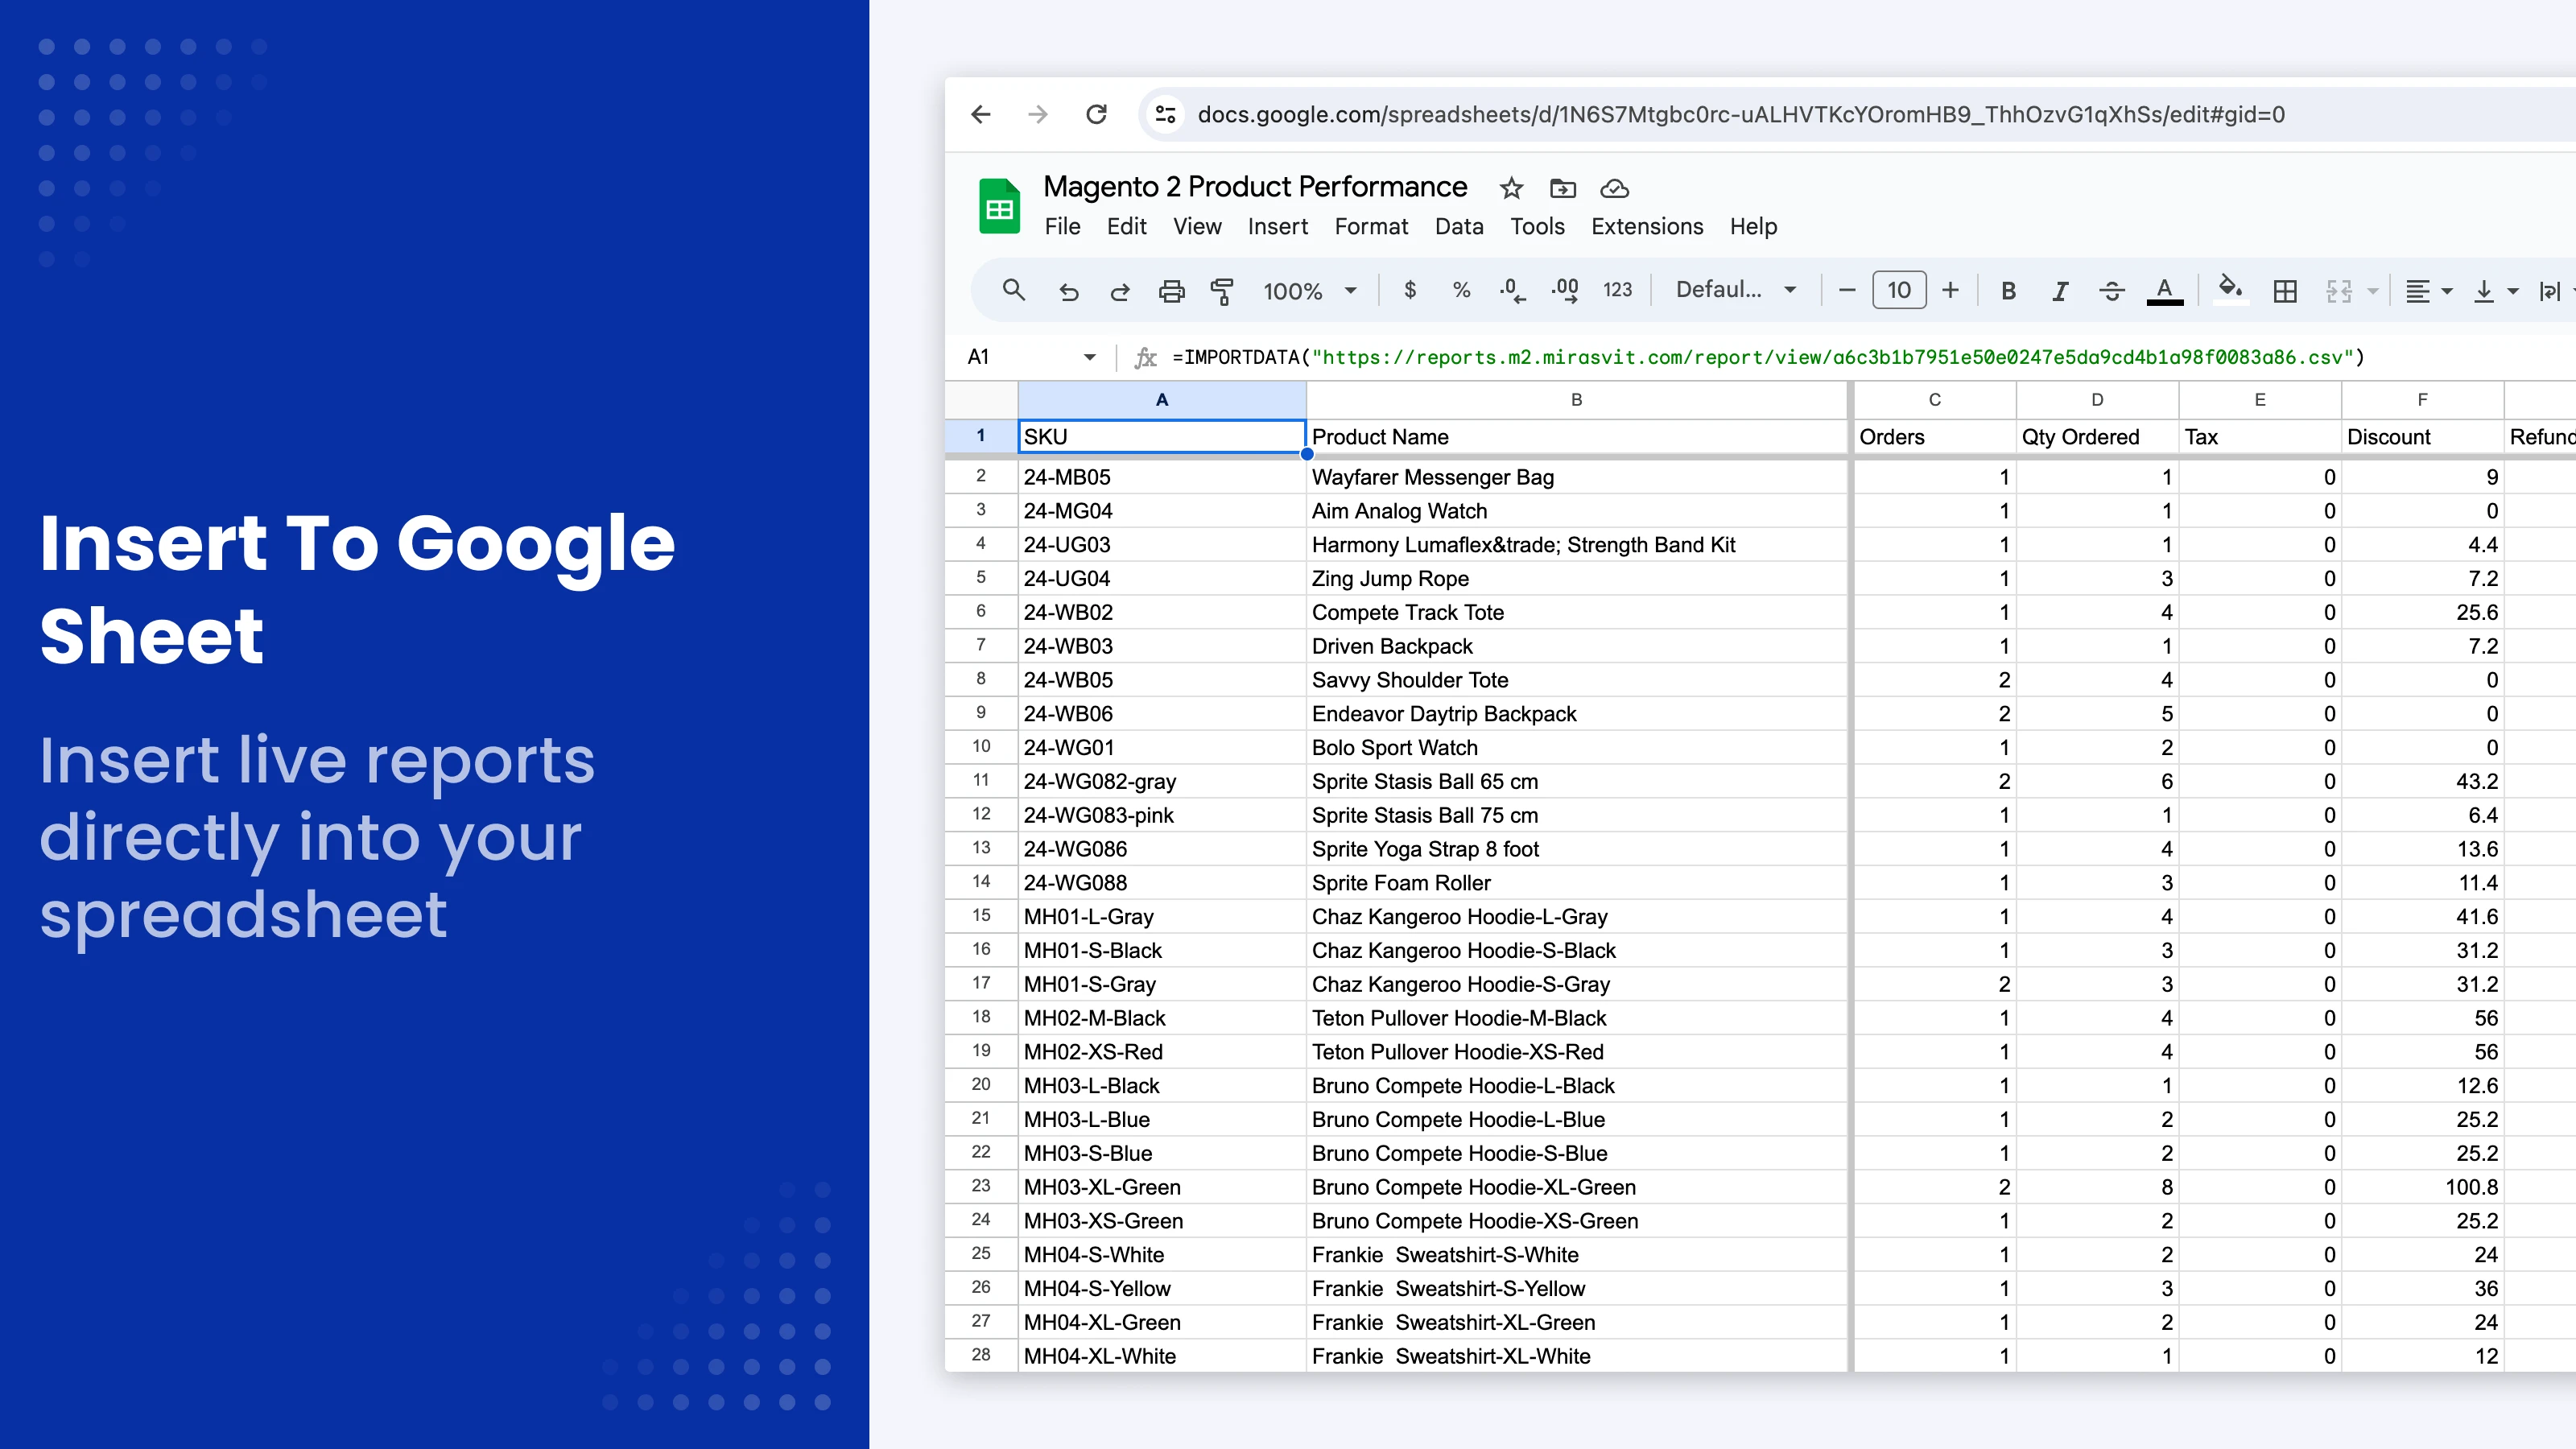Open the Format menu
This screenshot has width=2576, height=1449.
pos(1371,227)
